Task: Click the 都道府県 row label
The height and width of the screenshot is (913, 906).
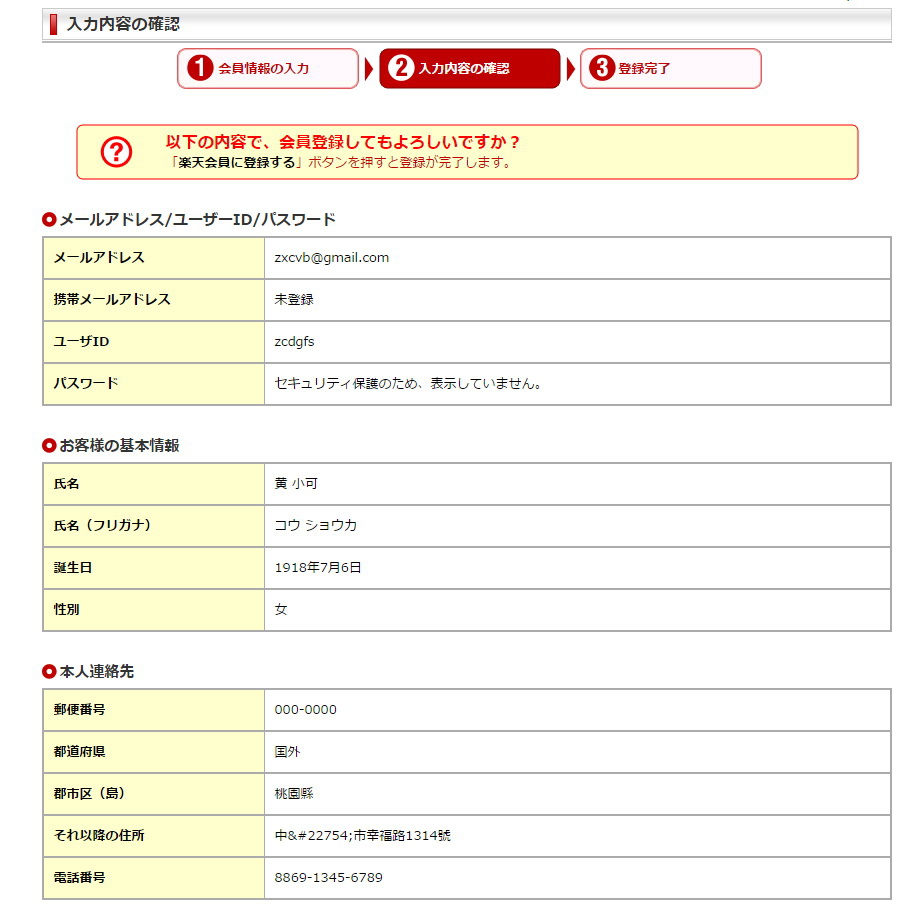Action: (79, 752)
